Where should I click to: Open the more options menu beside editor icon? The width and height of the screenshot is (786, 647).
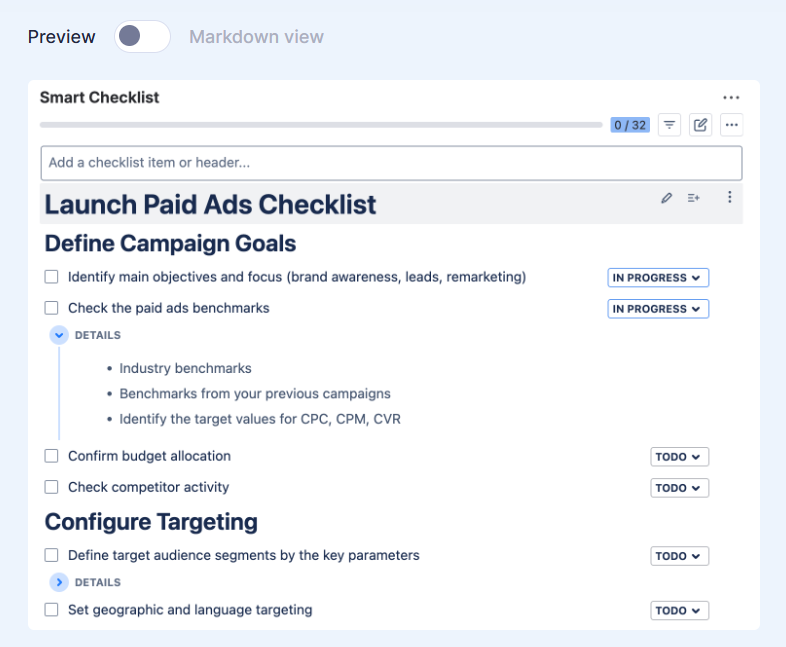(x=731, y=125)
